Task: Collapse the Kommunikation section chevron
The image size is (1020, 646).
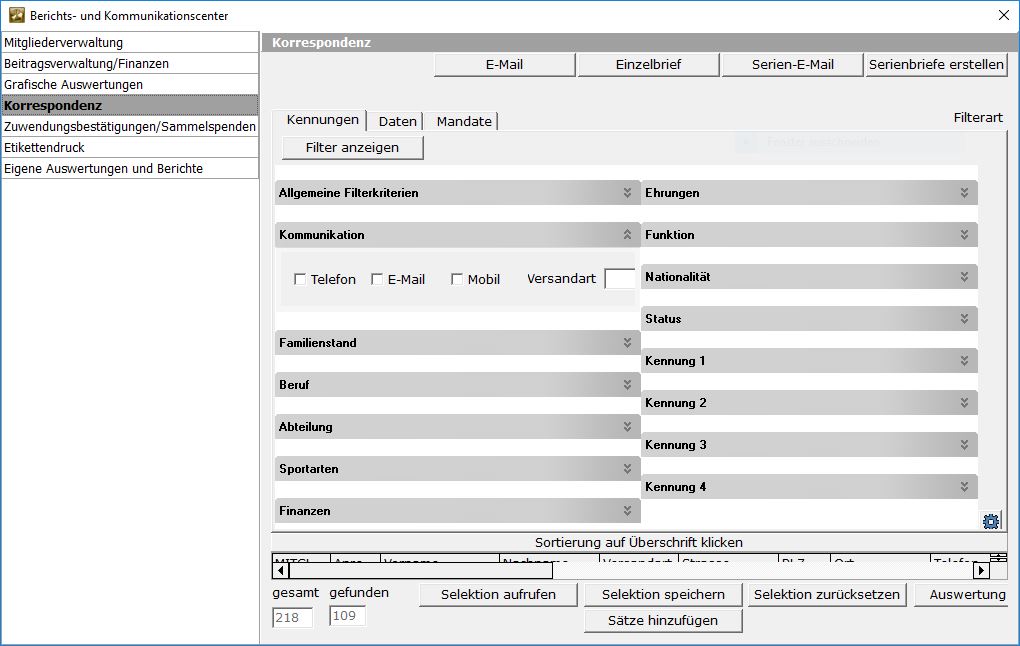Action: (x=627, y=235)
